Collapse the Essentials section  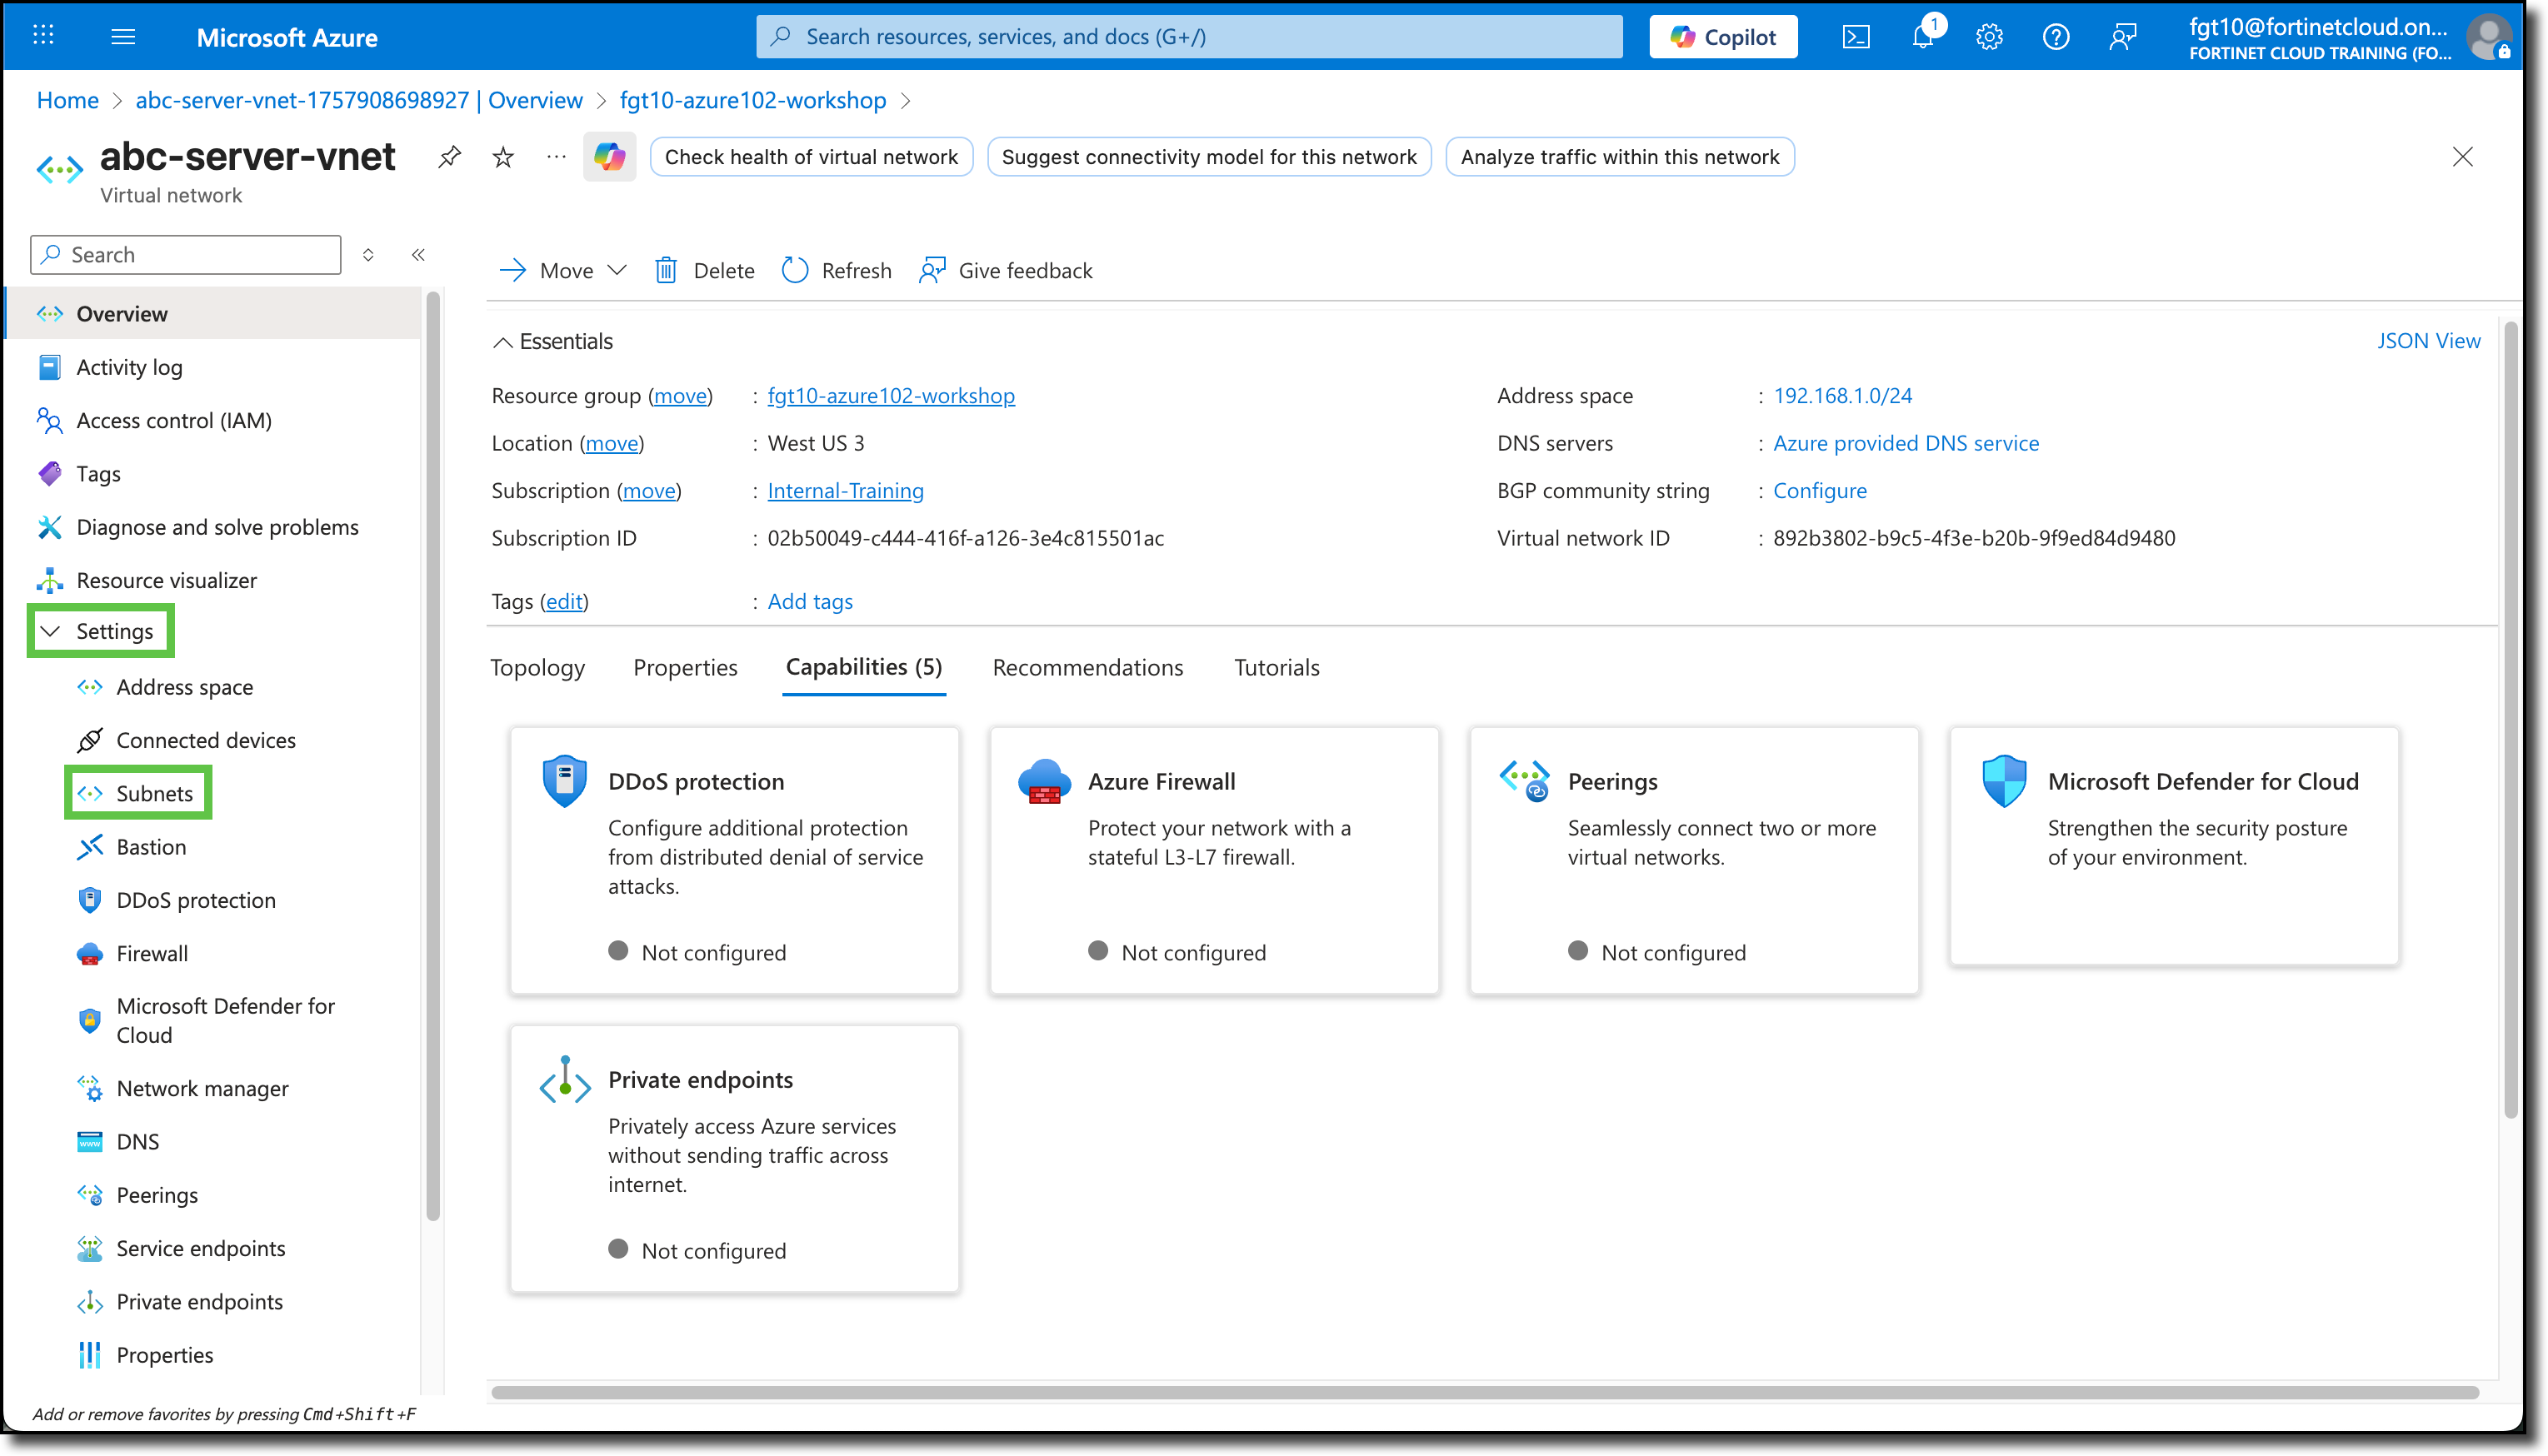coord(504,341)
